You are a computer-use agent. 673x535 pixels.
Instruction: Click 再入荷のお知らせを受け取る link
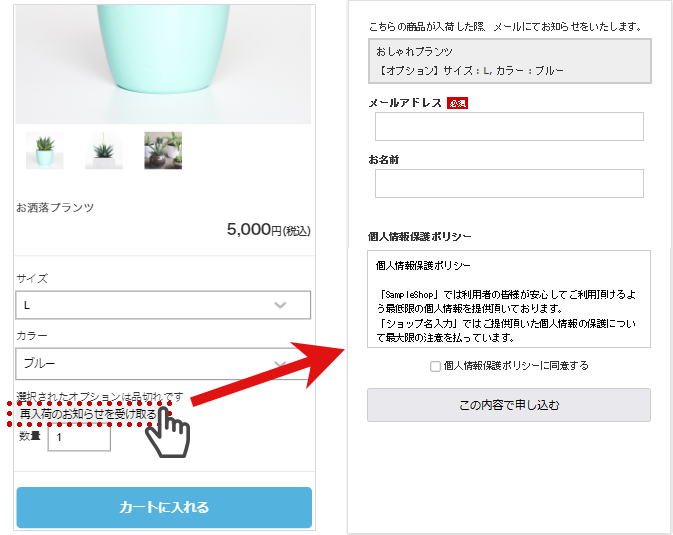(x=88, y=414)
